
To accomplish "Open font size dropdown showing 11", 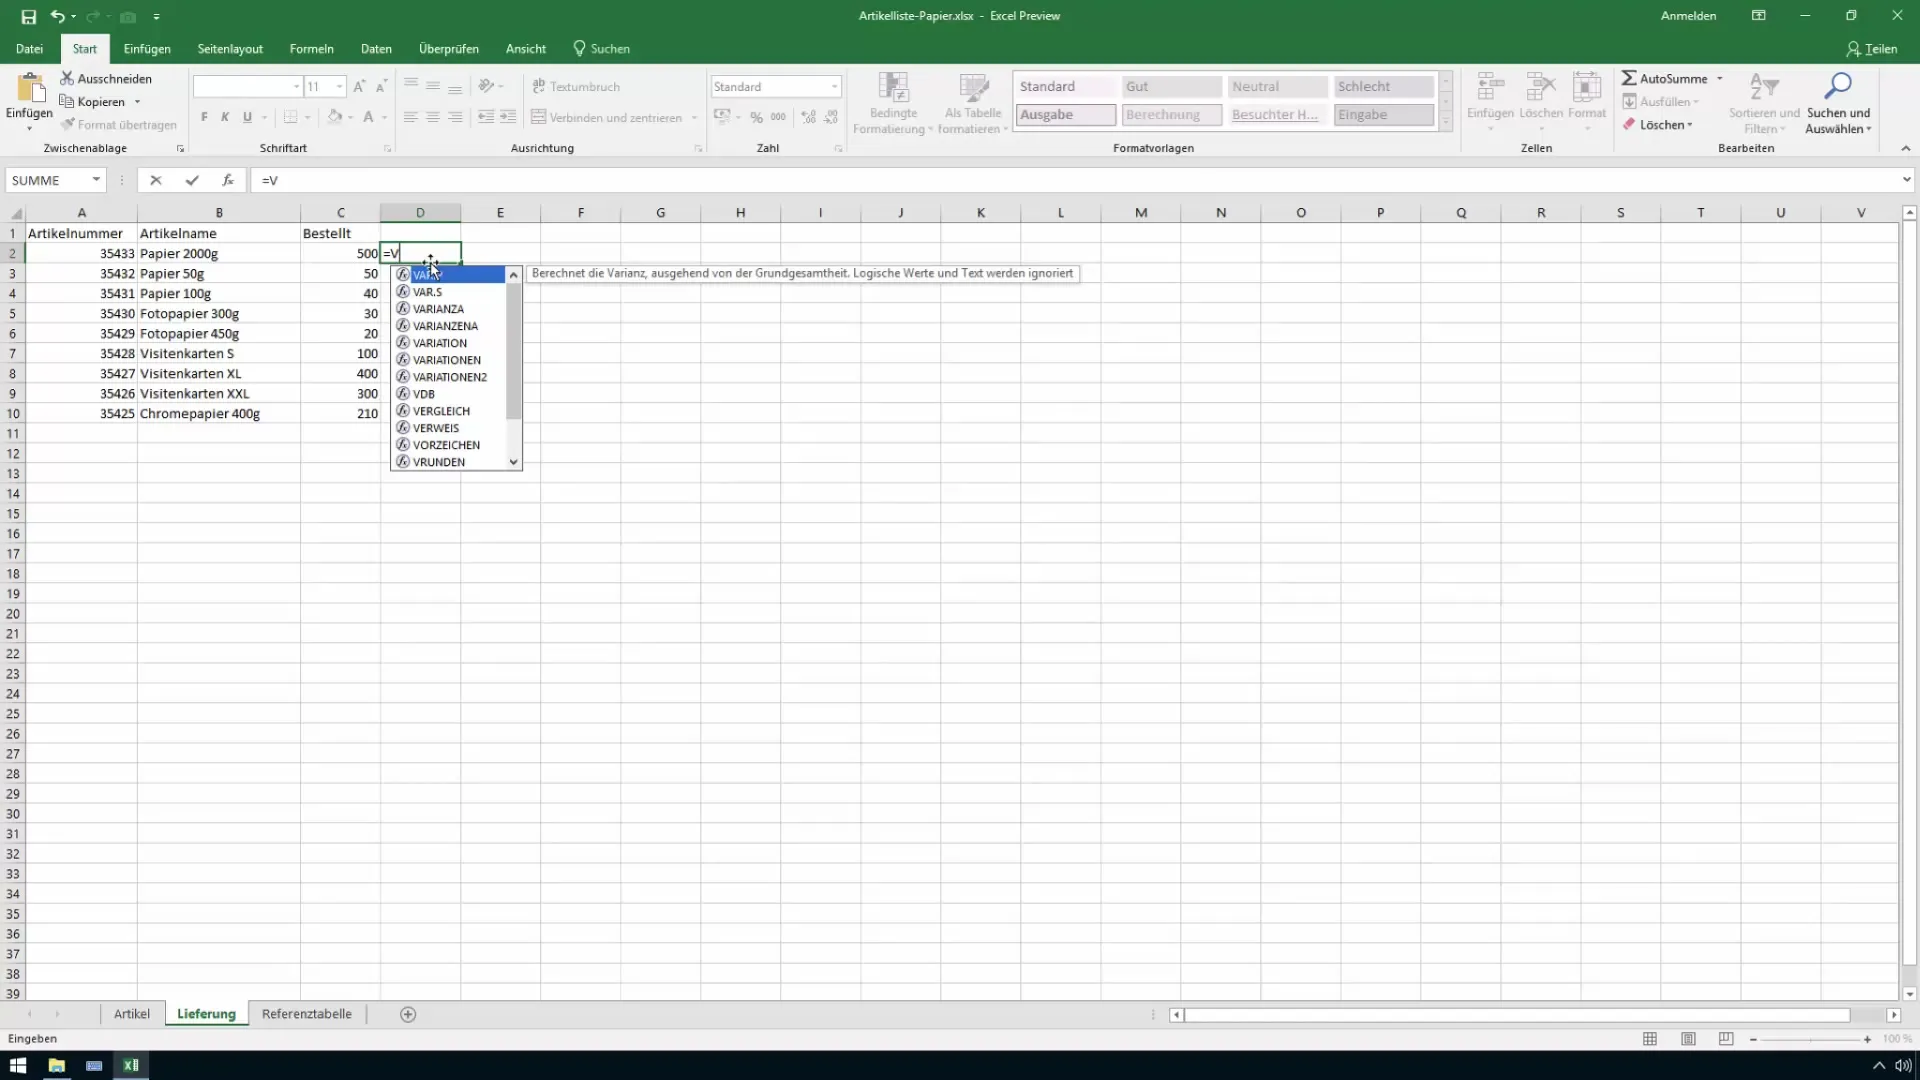I will point(340,87).
